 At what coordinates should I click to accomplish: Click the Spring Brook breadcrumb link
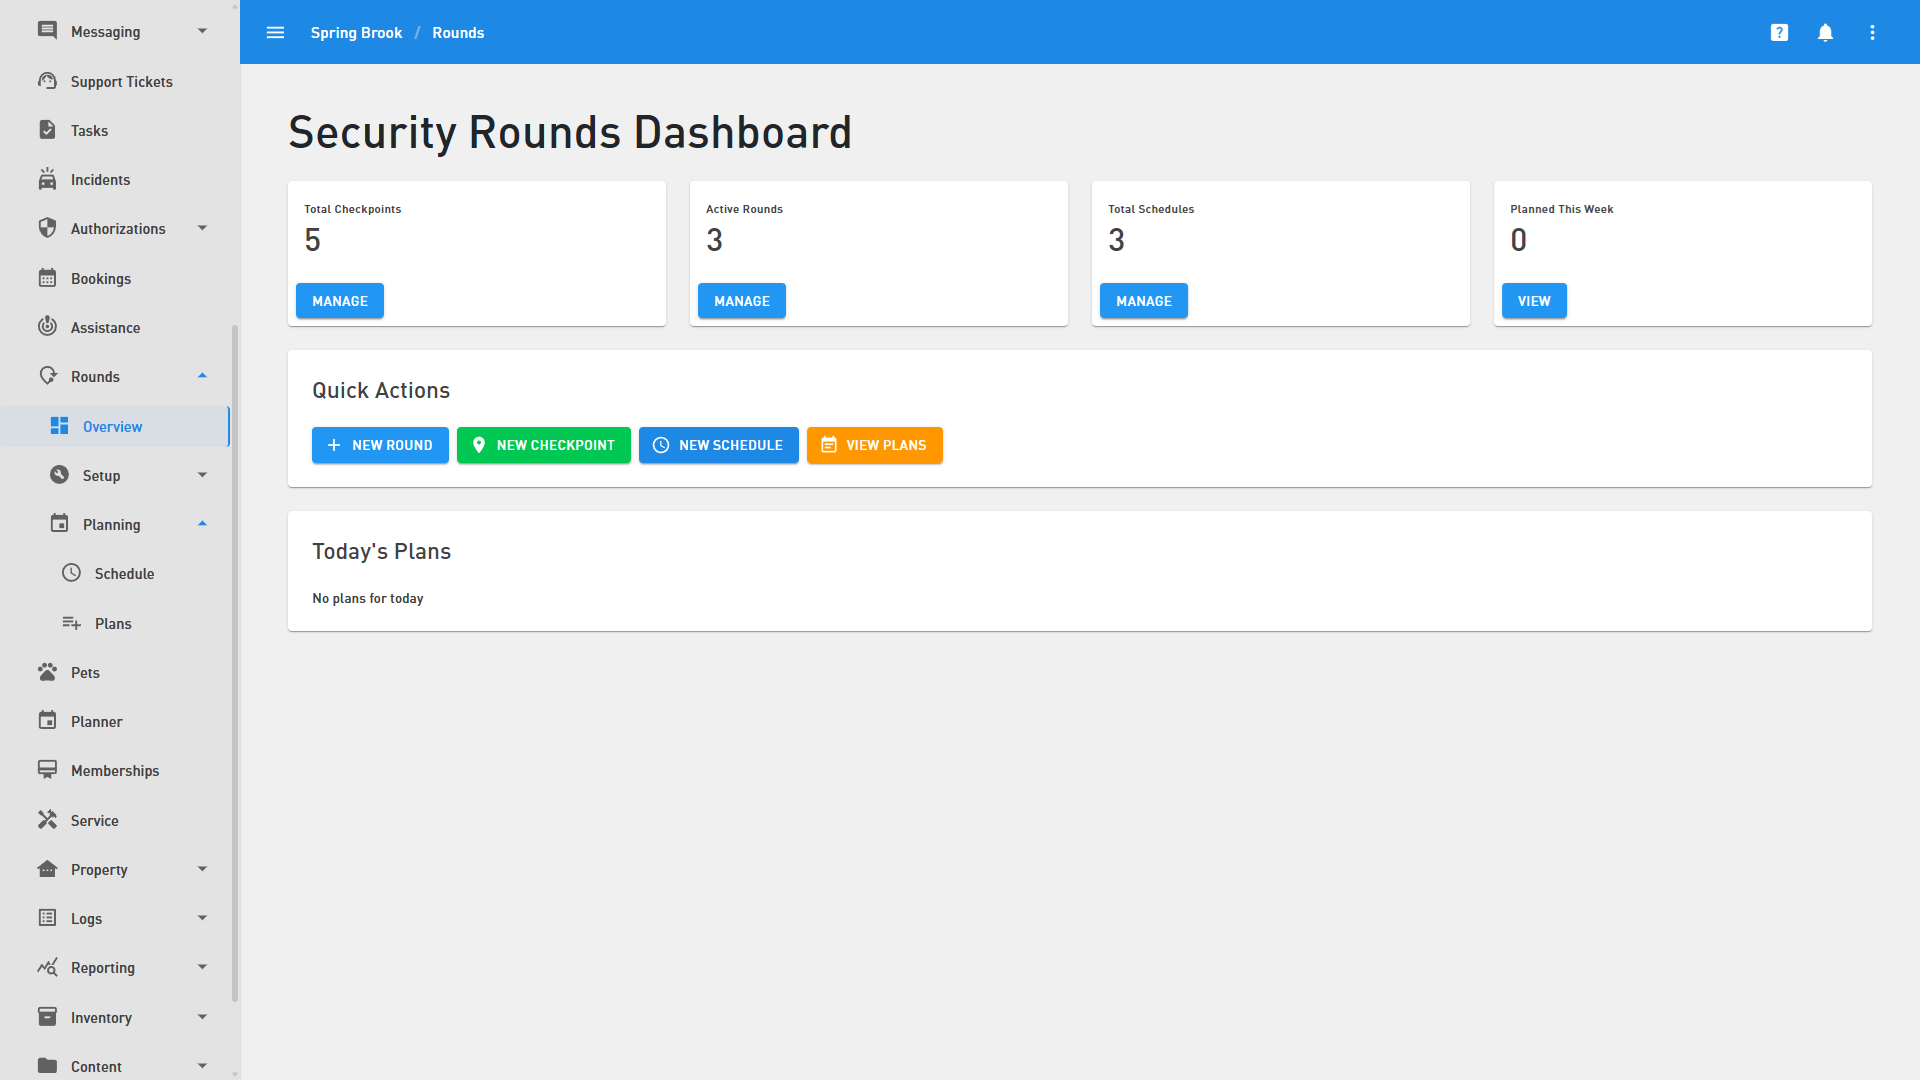coord(356,33)
